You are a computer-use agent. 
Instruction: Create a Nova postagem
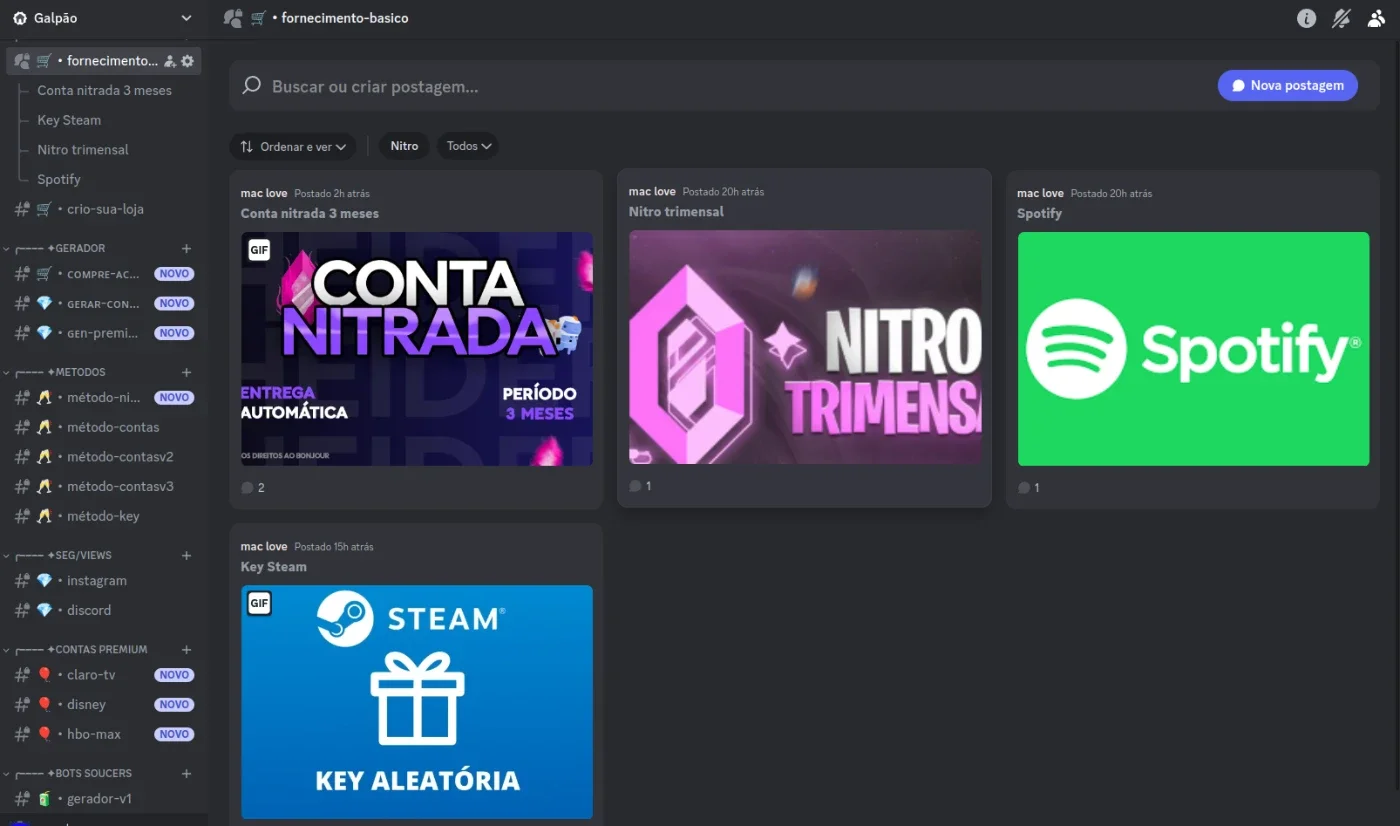pos(1288,85)
